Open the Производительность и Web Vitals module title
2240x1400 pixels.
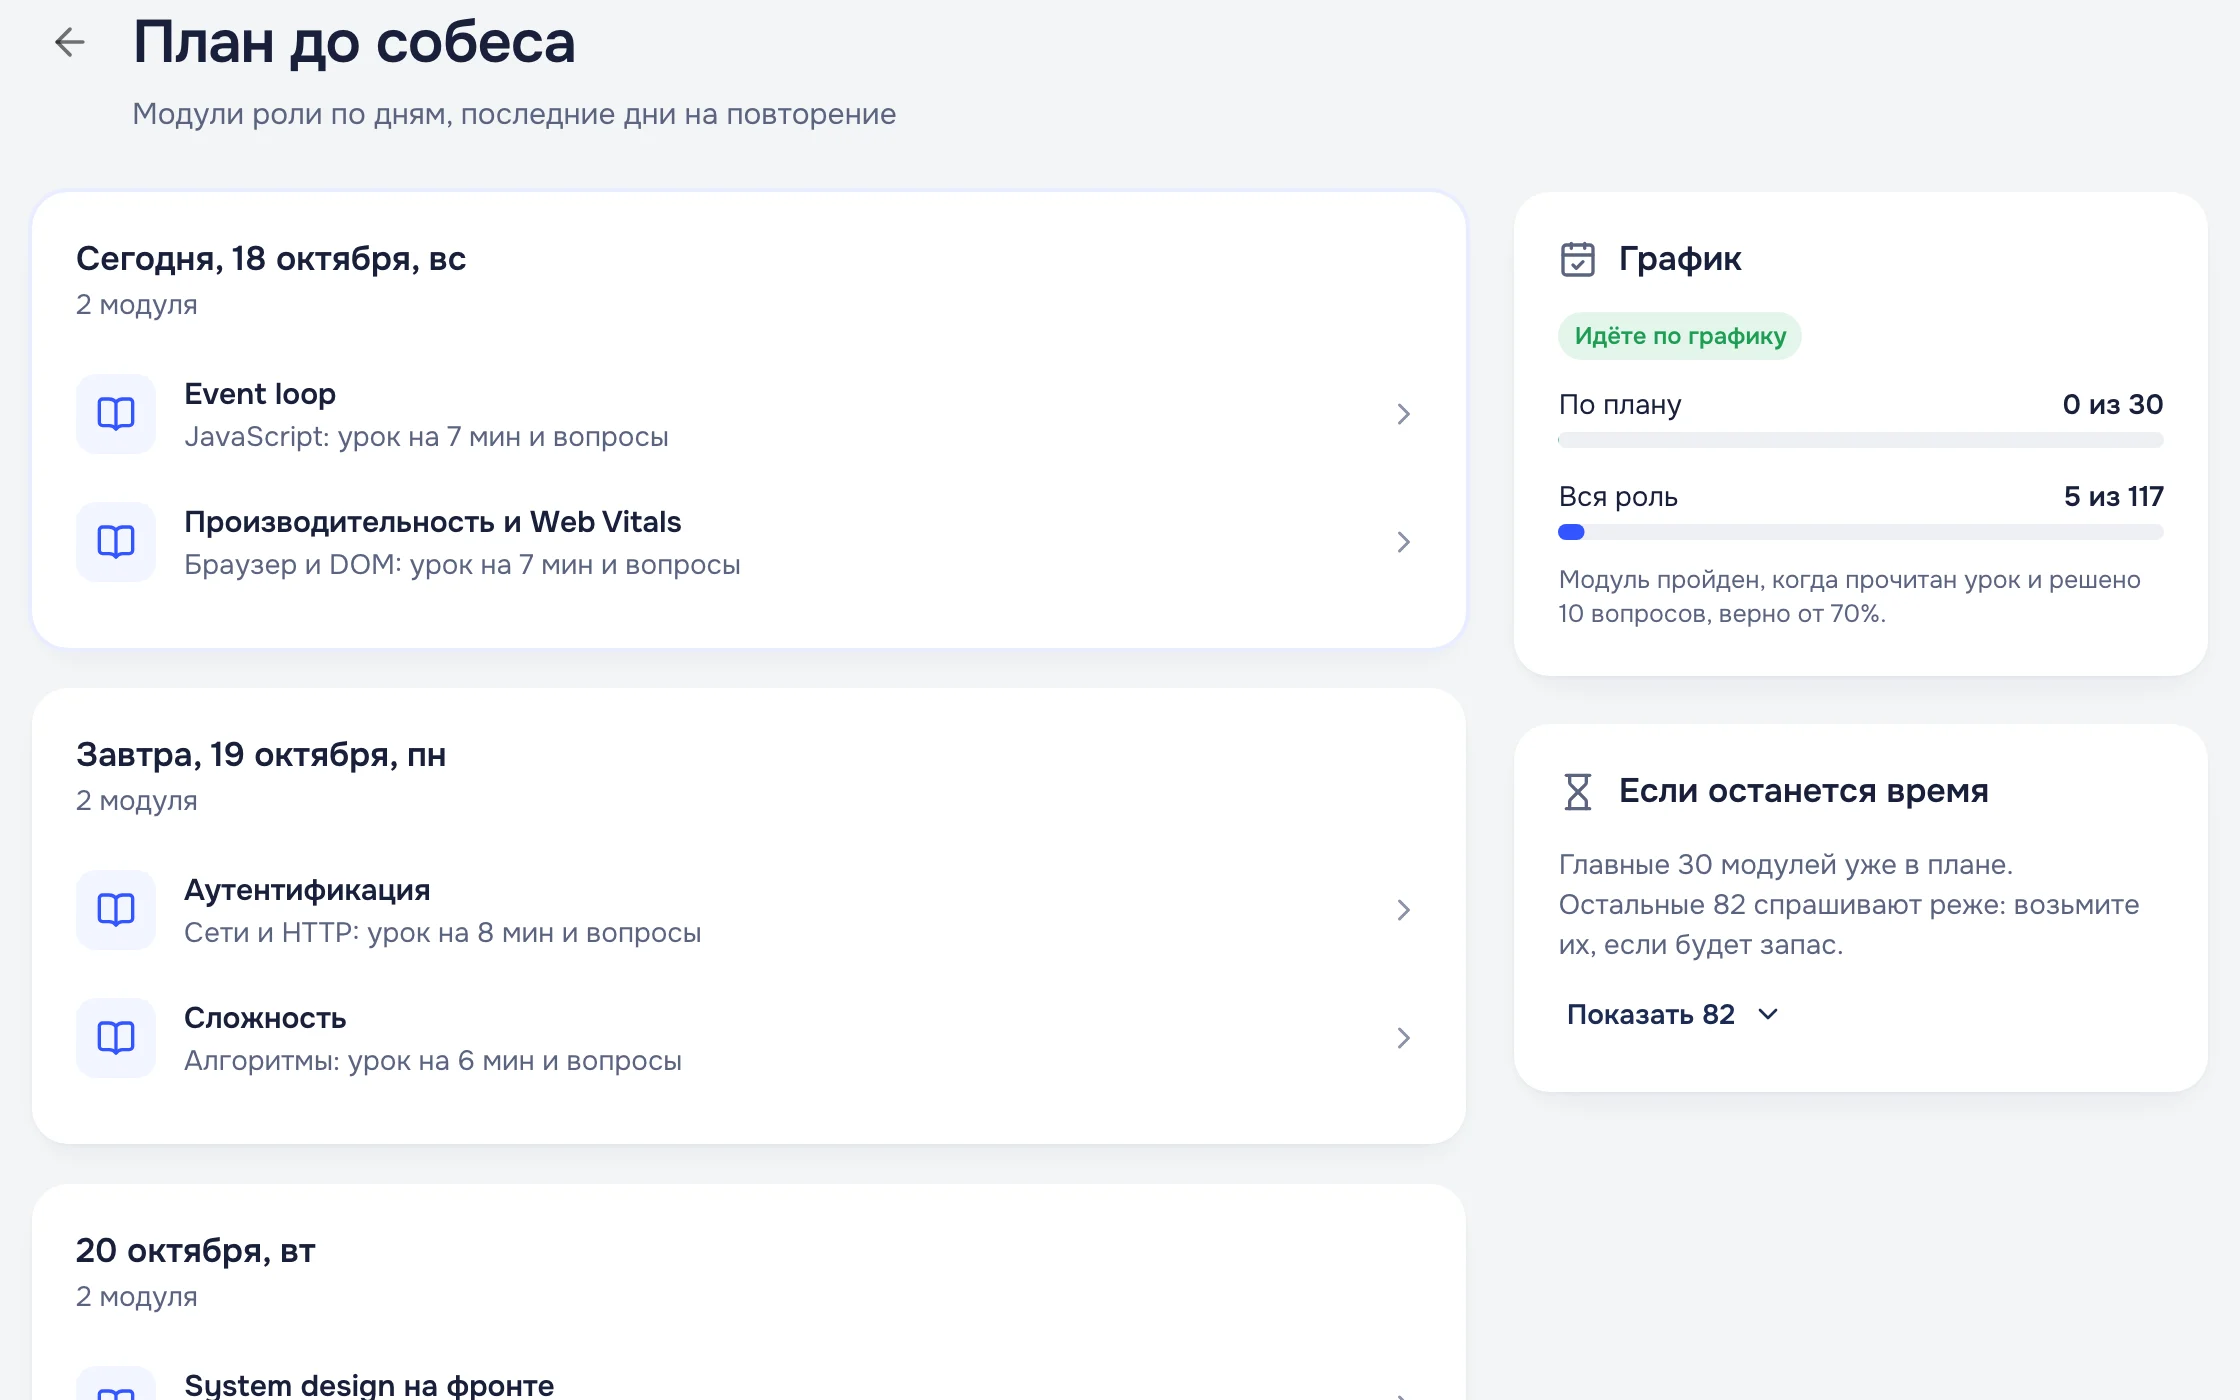(x=433, y=522)
